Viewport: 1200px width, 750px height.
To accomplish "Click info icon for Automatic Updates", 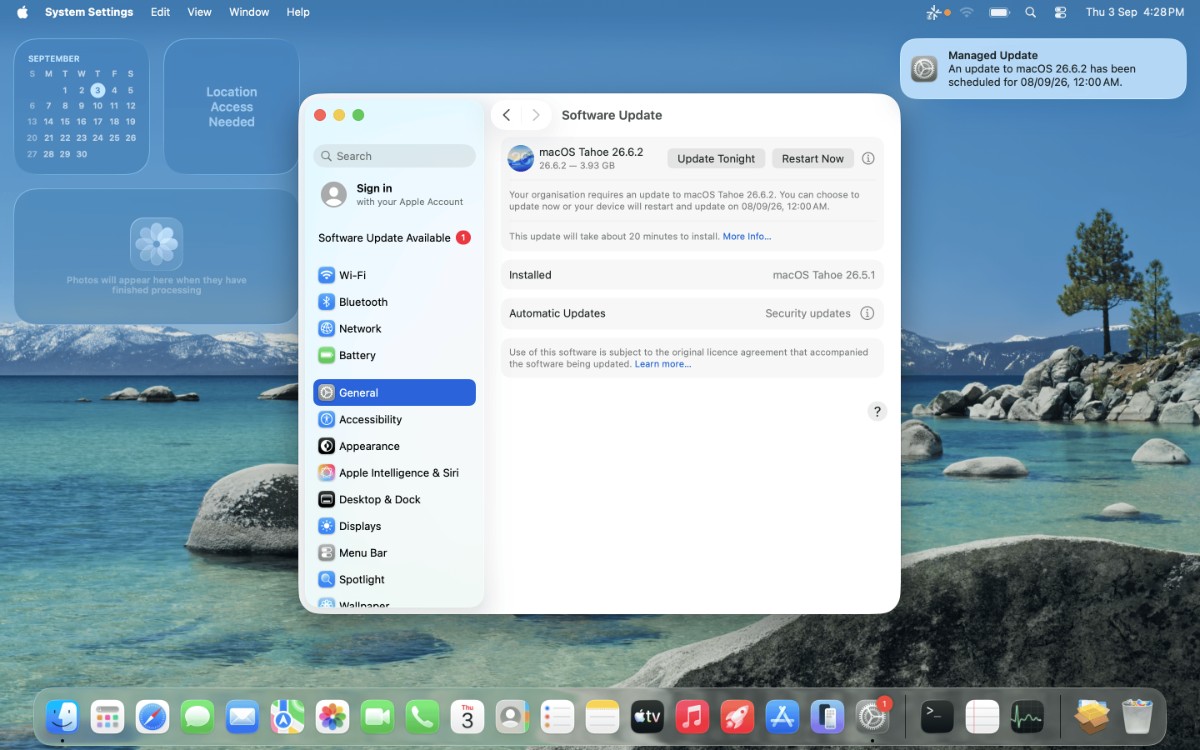I will [867, 313].
